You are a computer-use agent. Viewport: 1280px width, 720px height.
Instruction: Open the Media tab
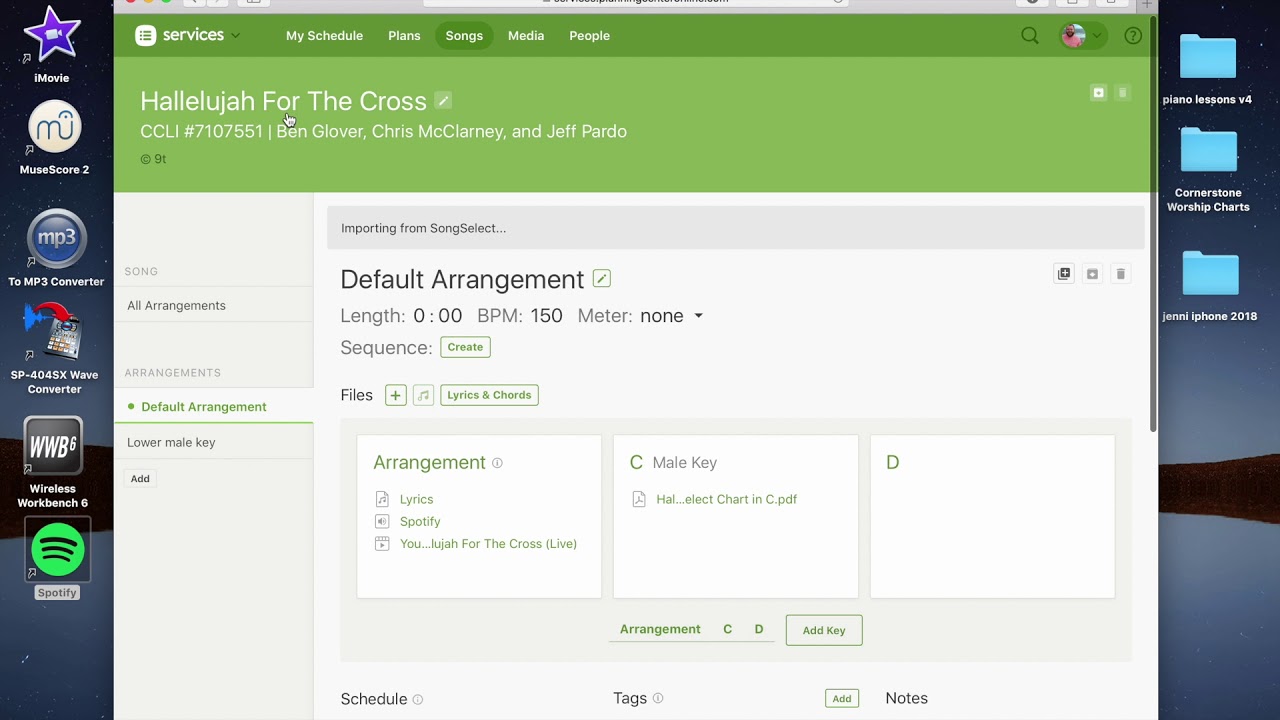point(526,36)
